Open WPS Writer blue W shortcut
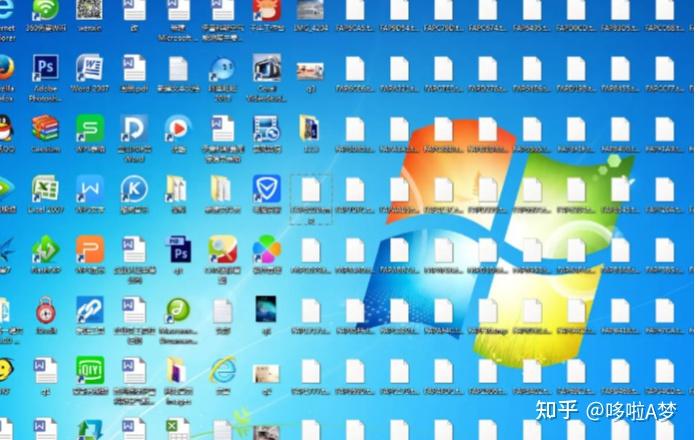696x440 pixels. click(x=90, y=189)
